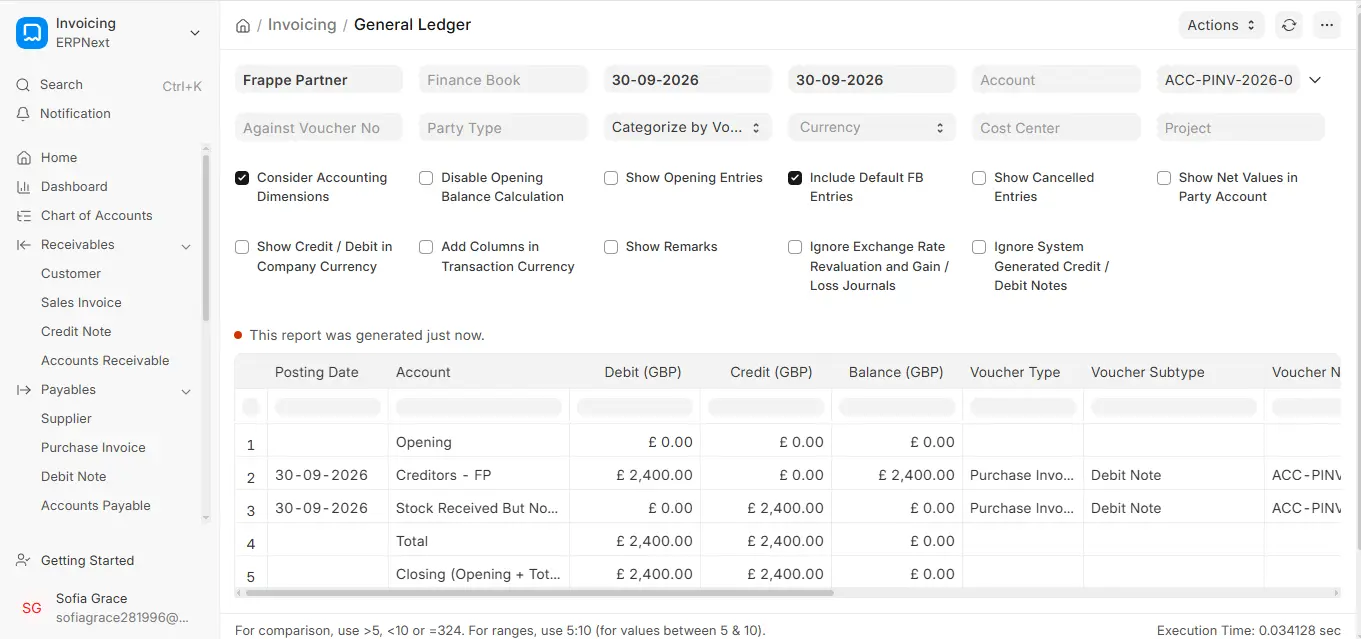Viewport: 1361px width, 639px height.
Task: Click the Against Voucher No field
Action: tap(319, 128)
